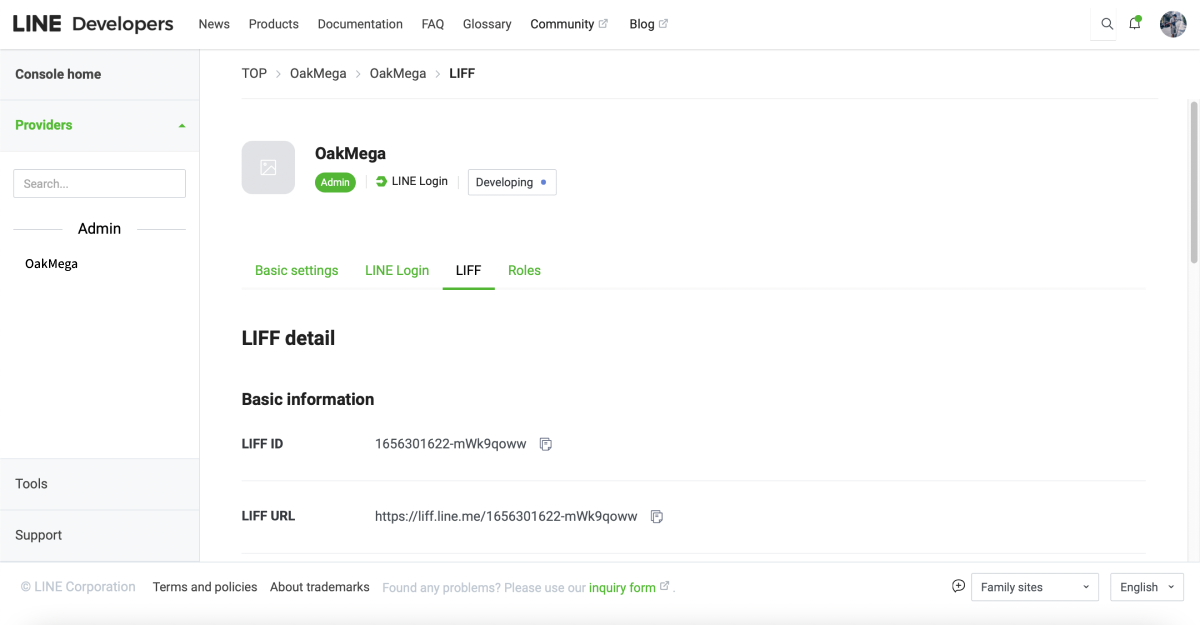Image resolution: width=1200 pixels, height=625 pixels.
Task: Go to TOP in breadcrumb
Action: click(x=254, y=73)
